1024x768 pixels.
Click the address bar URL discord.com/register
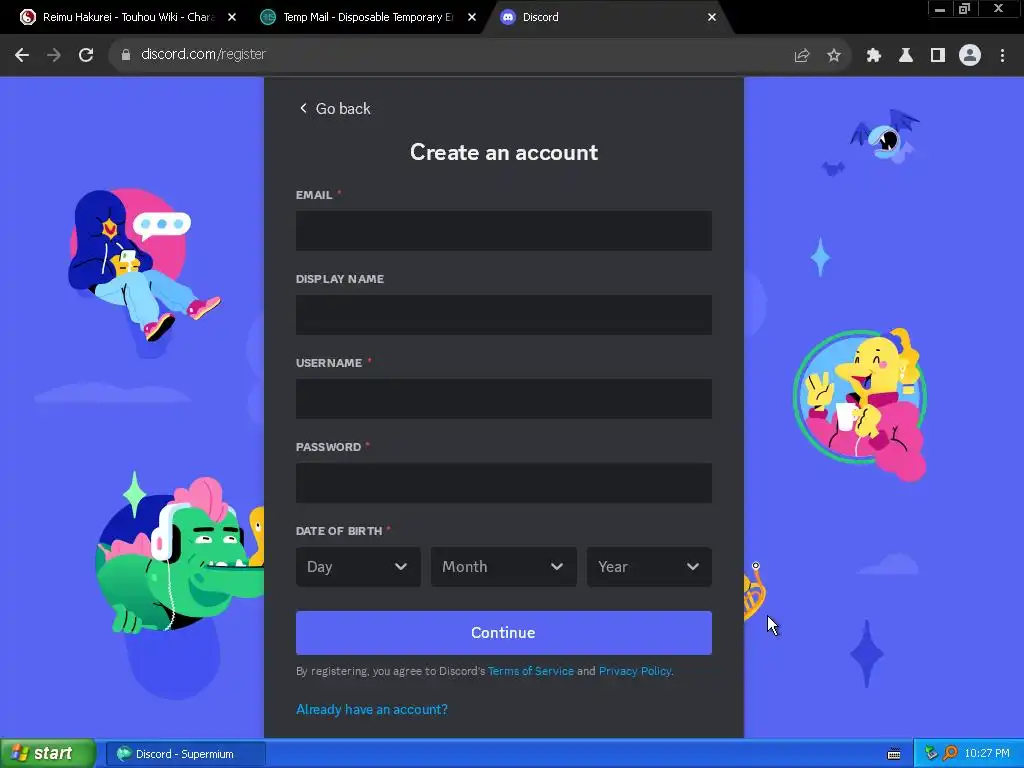[203, 54]
